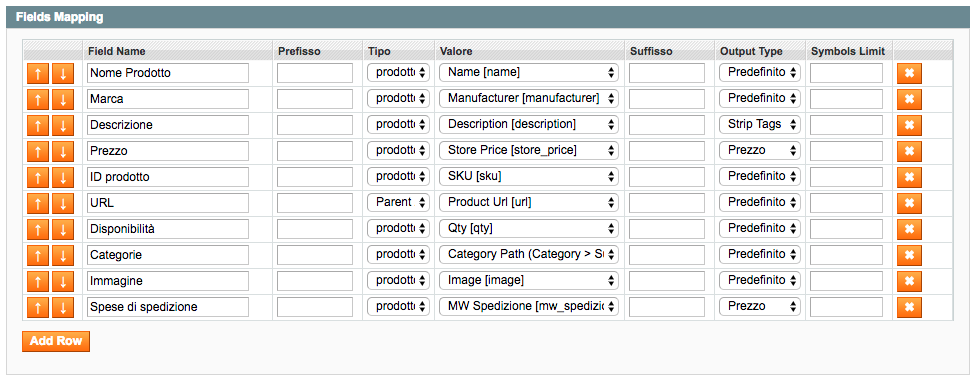Open the Store Price [store_price] value dropdown
976x381 pixels.
529,151
